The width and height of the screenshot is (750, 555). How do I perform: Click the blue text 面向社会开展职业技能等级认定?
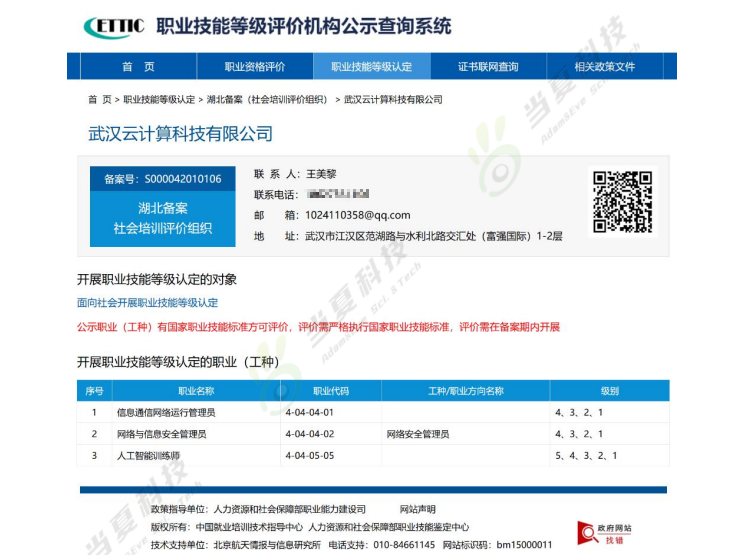click(147, 303)
